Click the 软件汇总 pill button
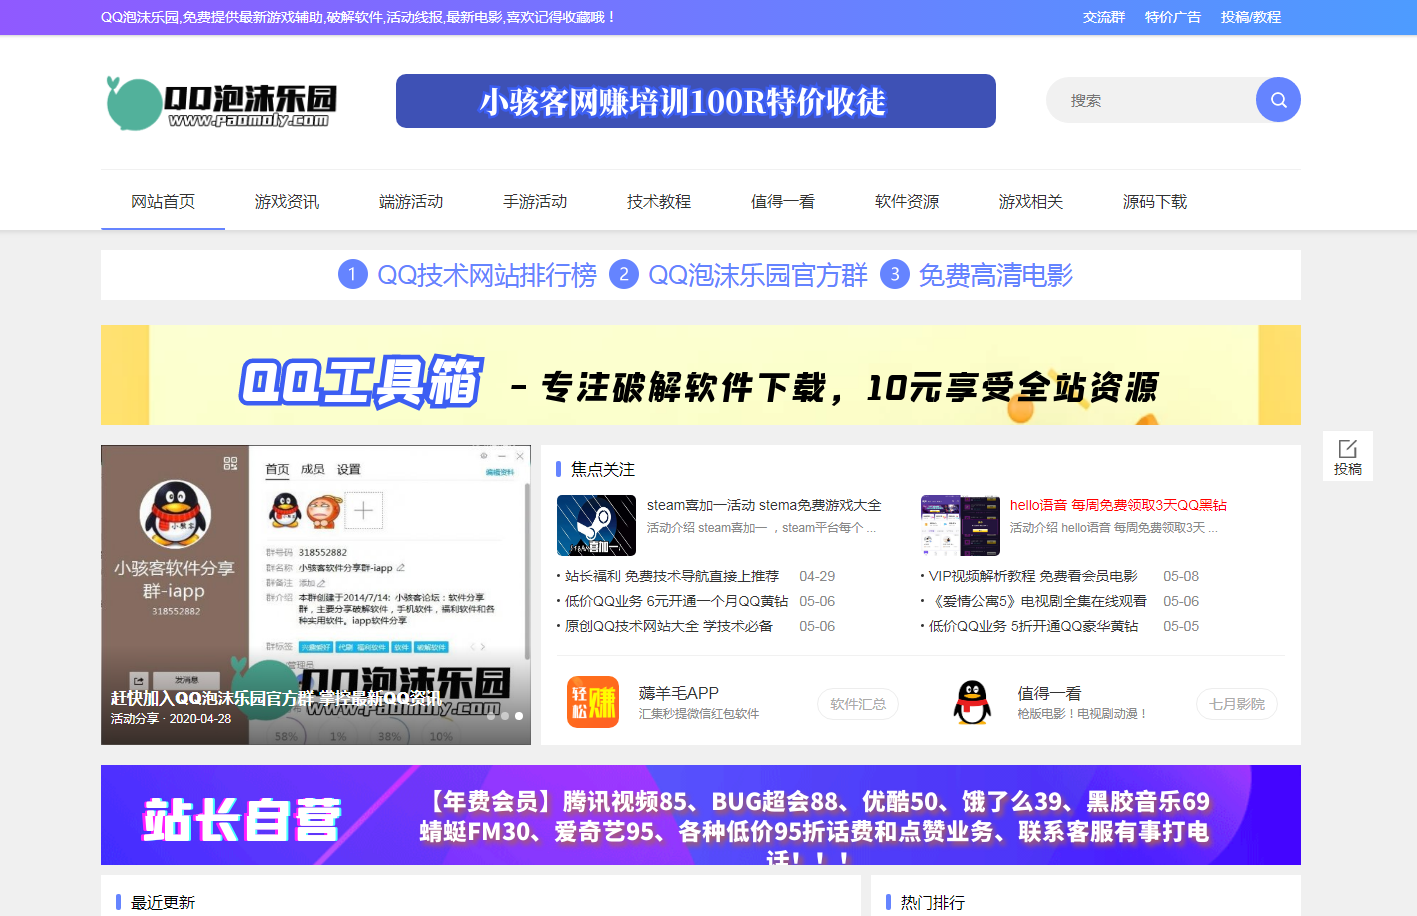The width and height of the screenshot is (1417, 916). (858, 704)
